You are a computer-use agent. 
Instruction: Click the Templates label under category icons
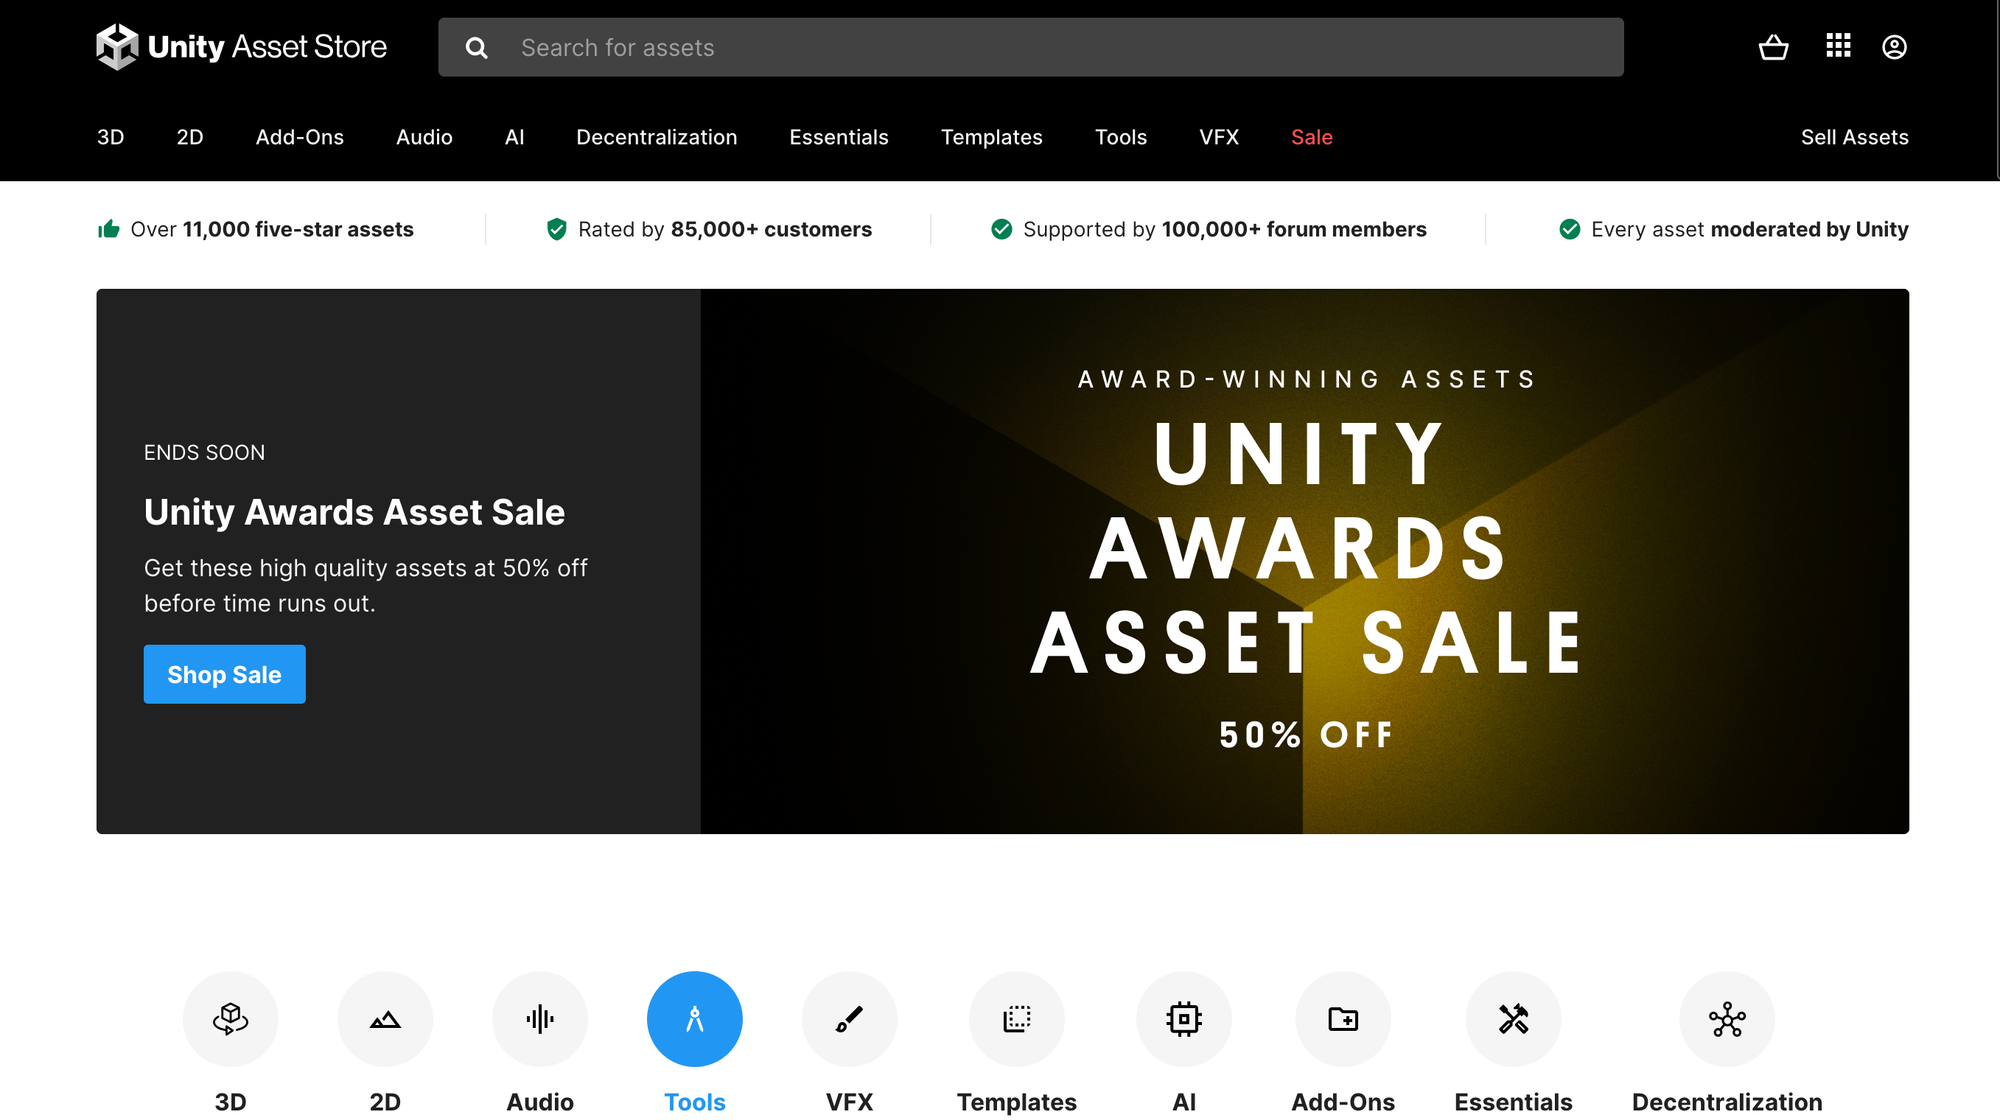[1017, 1102]
